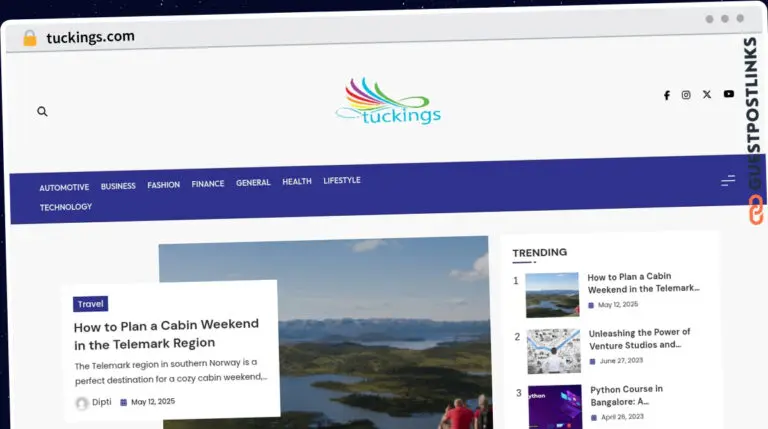The image size is (768, 429).
Task: Open trending Venture Studios article link
Action: 638,338
